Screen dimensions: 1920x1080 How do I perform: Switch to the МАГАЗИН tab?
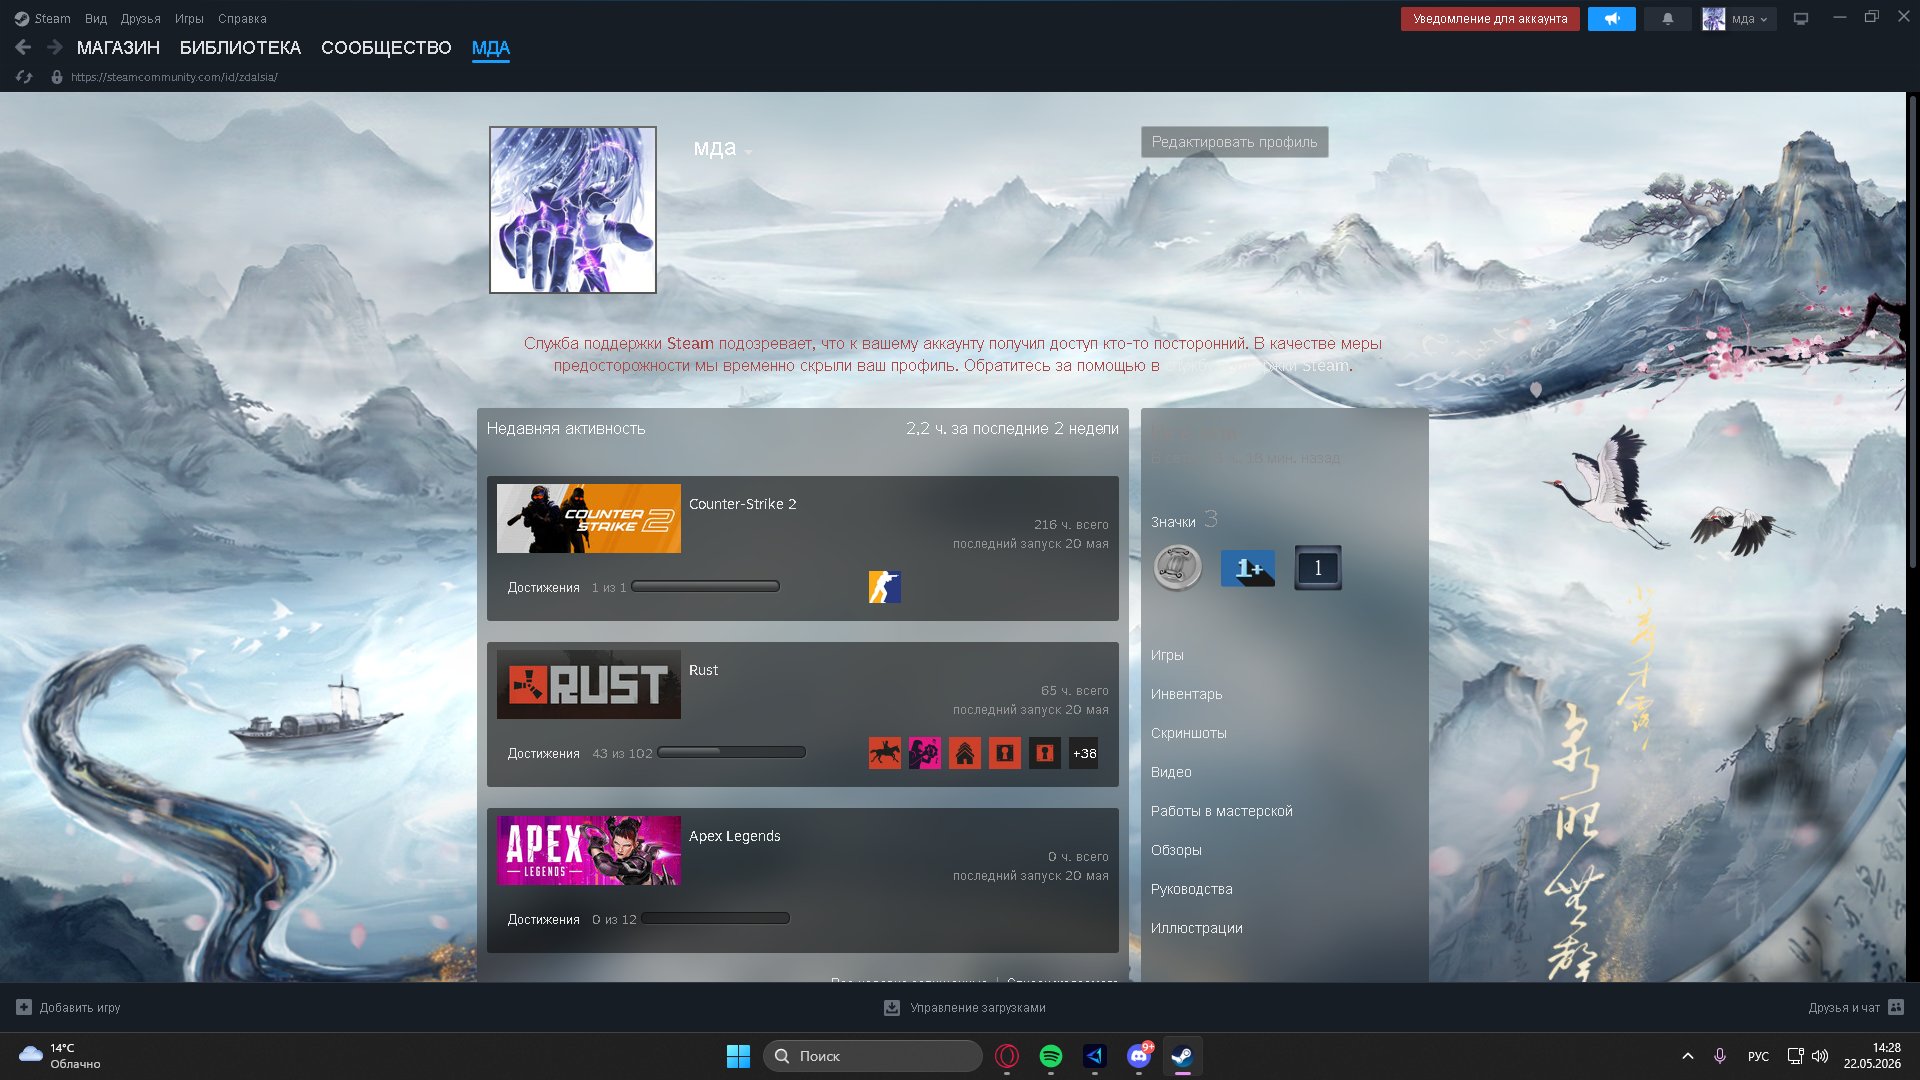coord(118,48)
